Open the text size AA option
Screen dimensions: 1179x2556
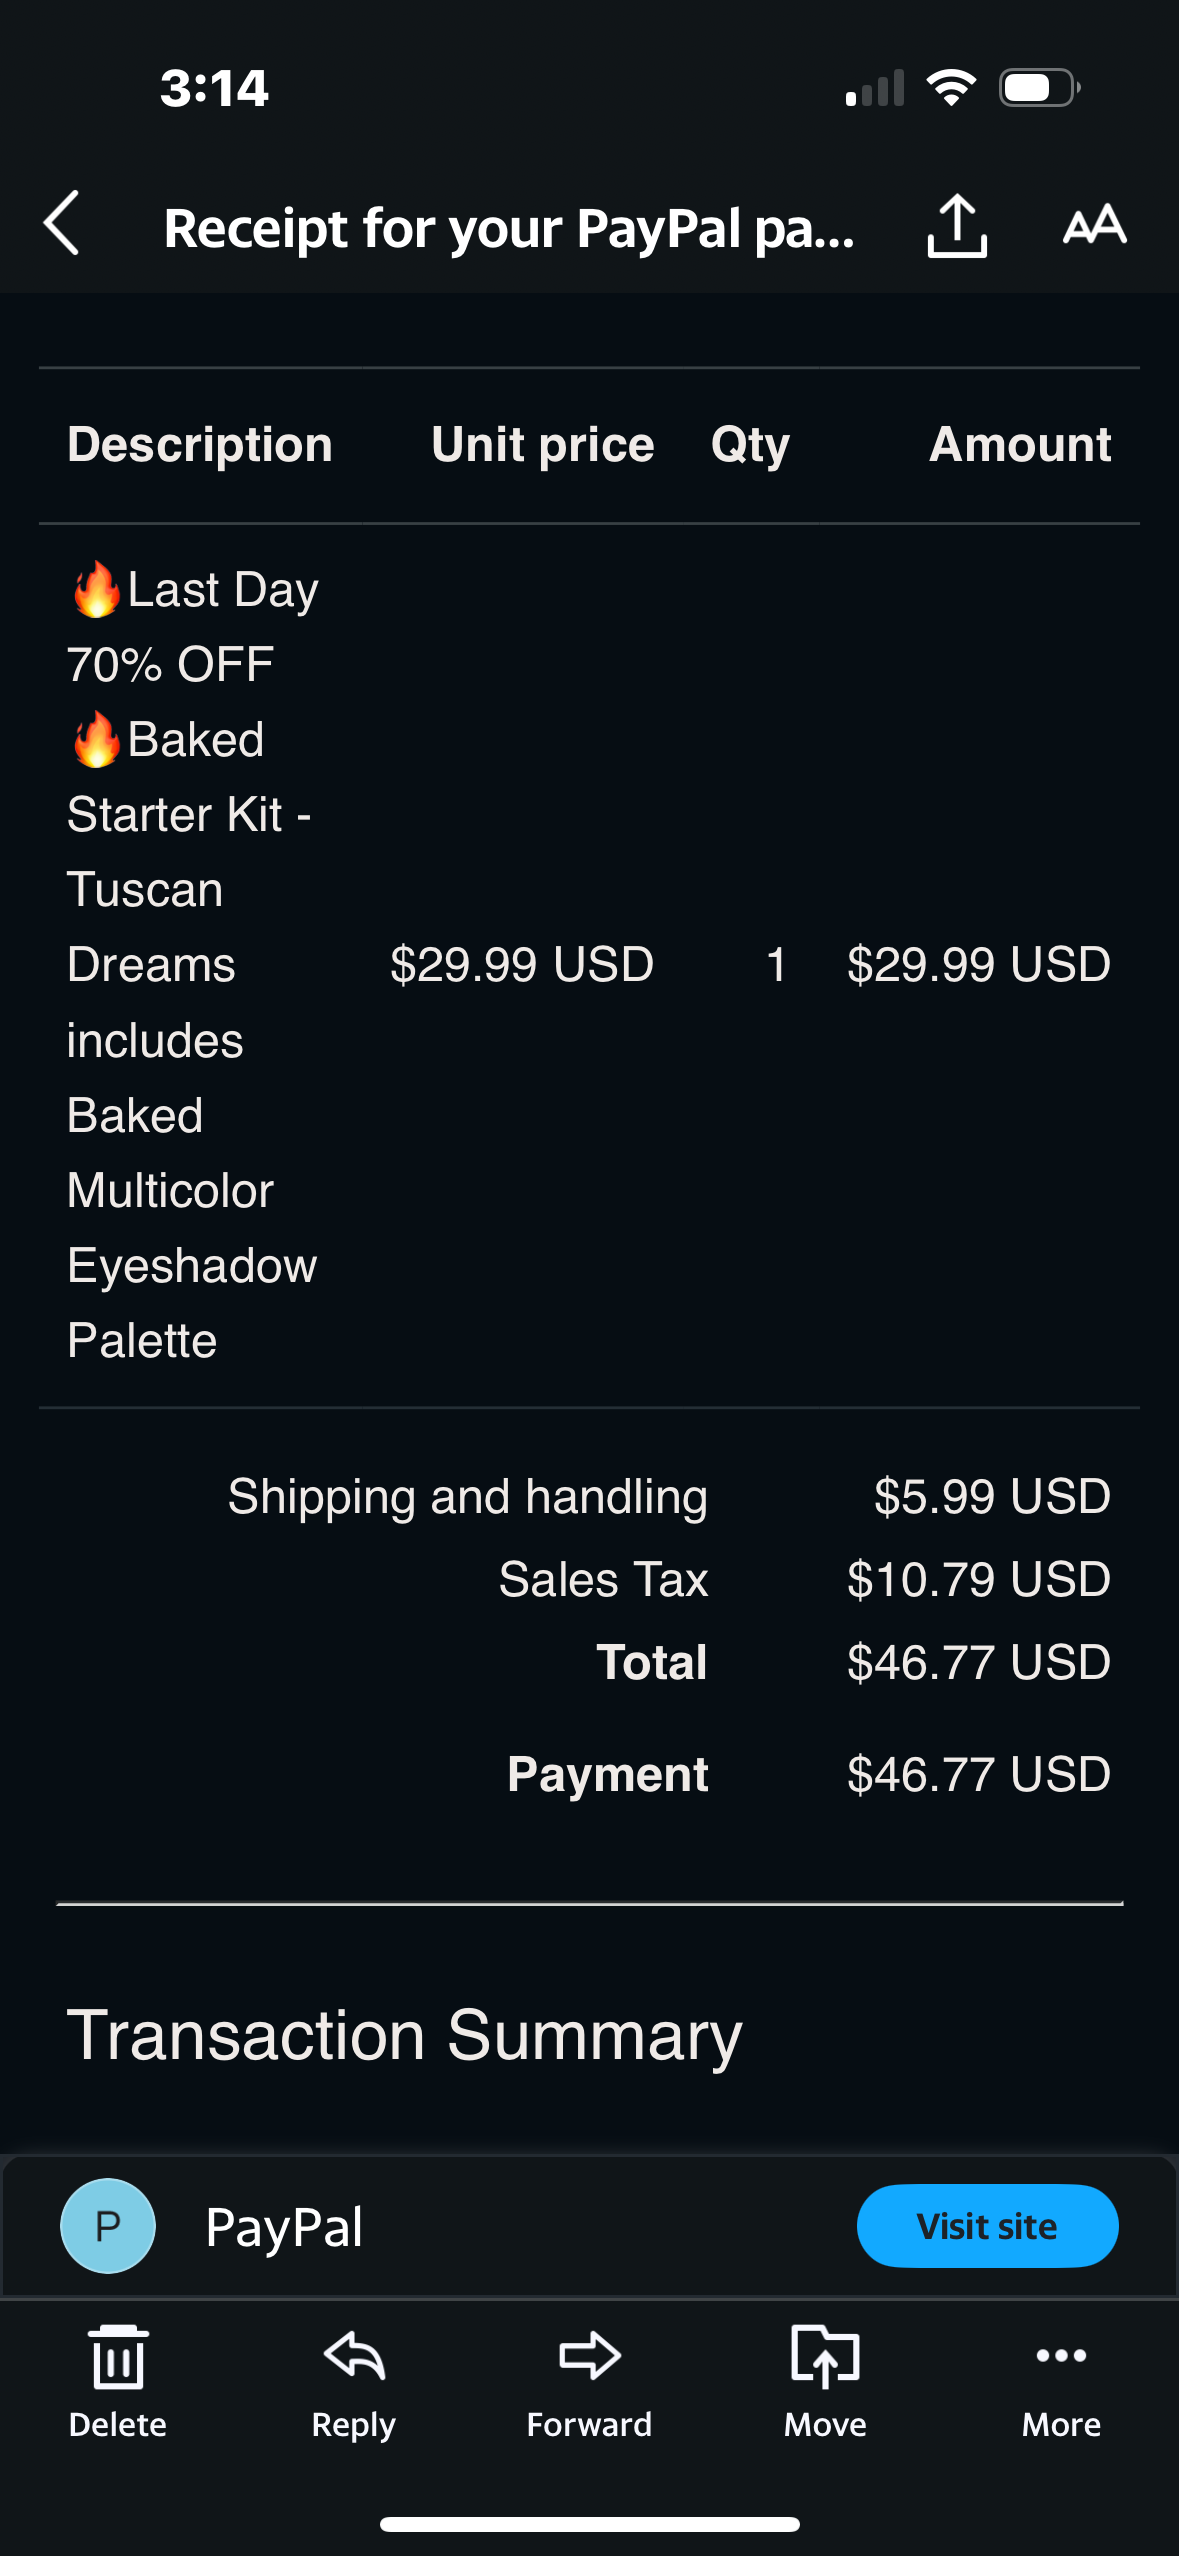(1095, 225)
